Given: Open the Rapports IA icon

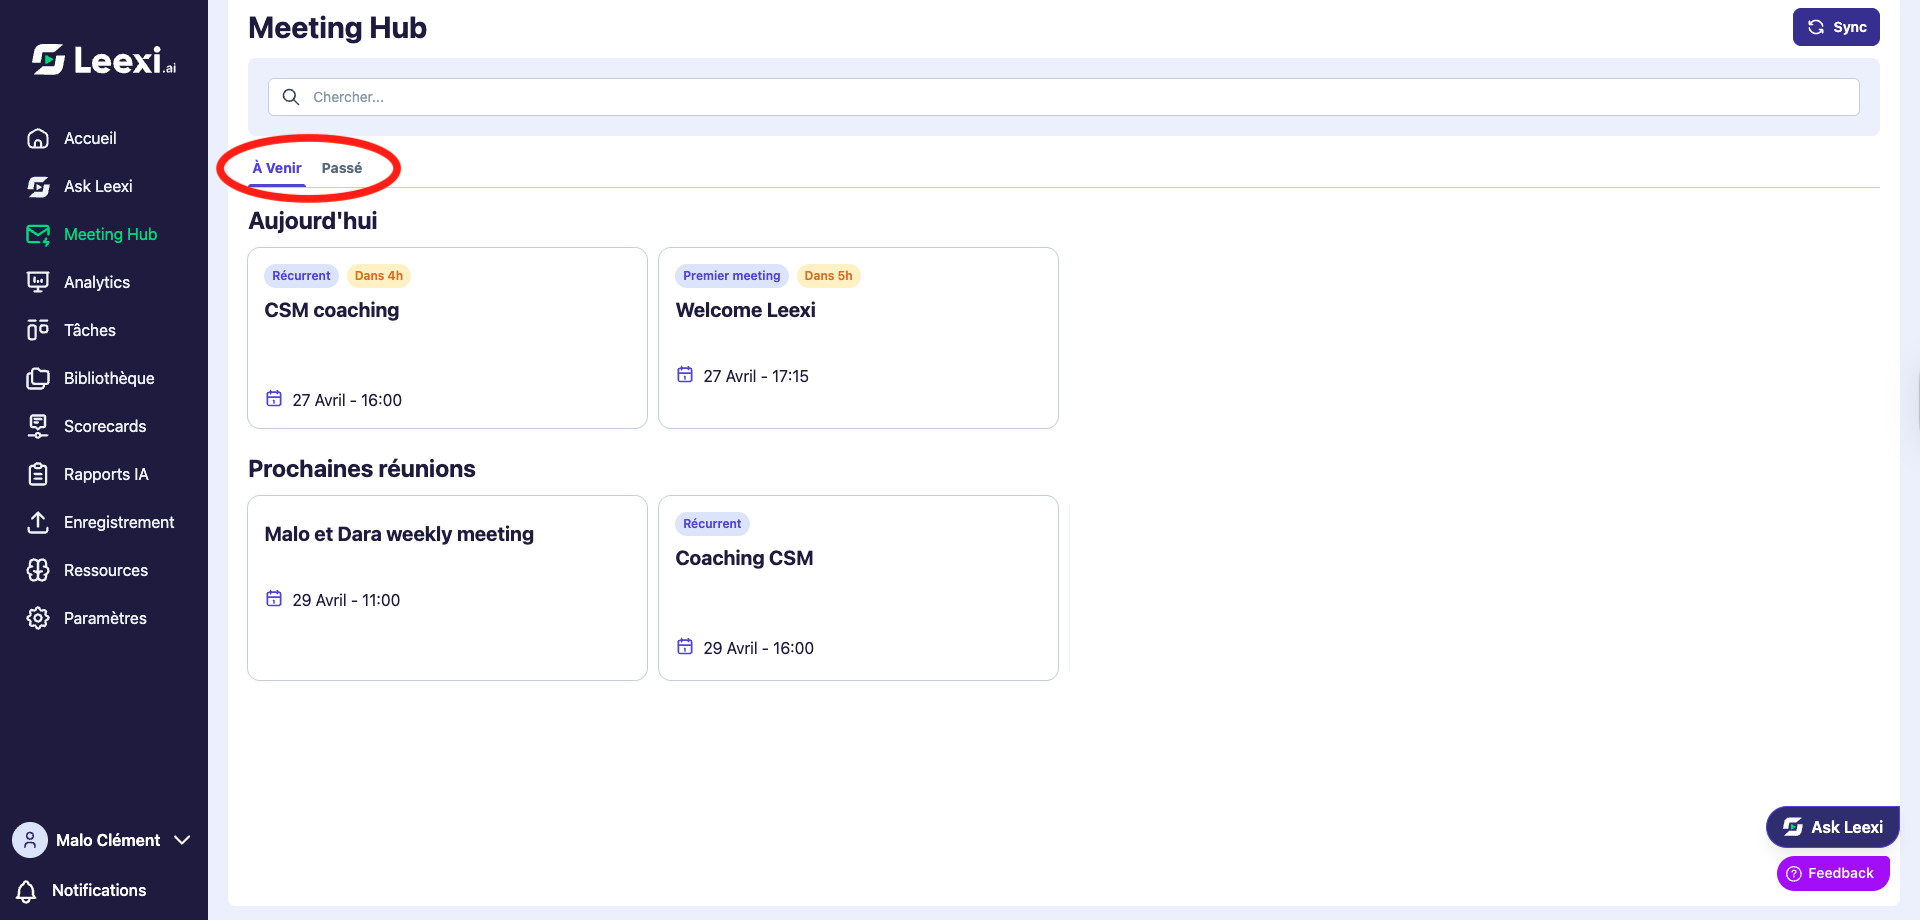Looking at the screenshot, I should click(x=38, y=474).
